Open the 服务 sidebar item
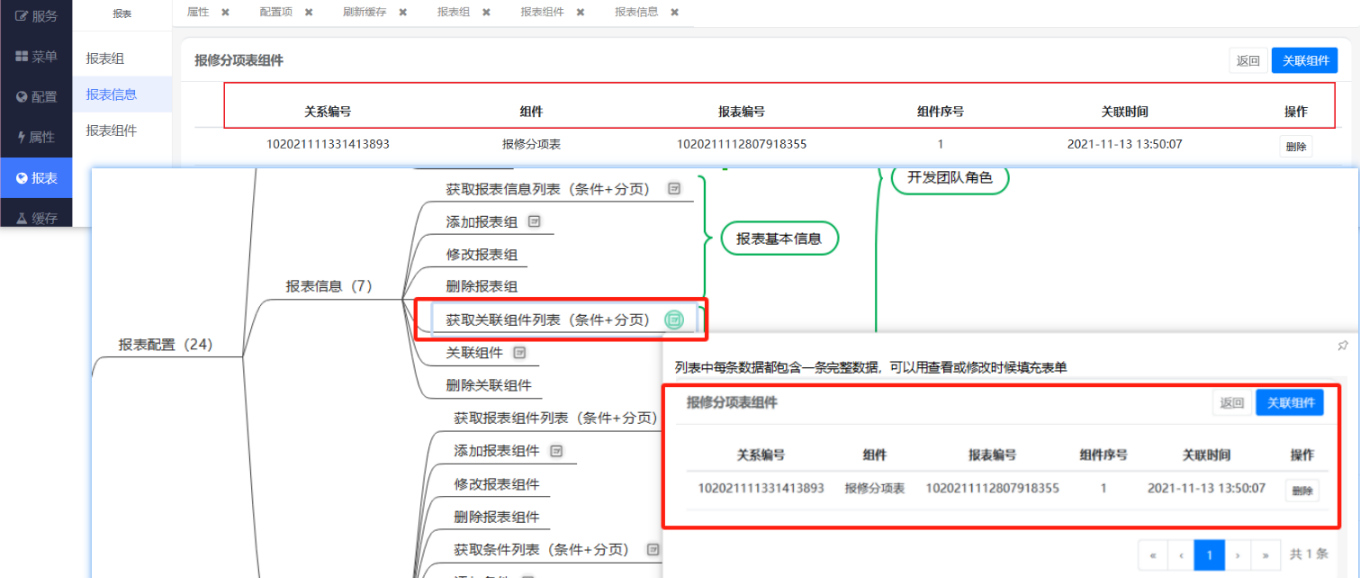The height and width of the screenshot is (578, 1360). (x=36, y=16)
